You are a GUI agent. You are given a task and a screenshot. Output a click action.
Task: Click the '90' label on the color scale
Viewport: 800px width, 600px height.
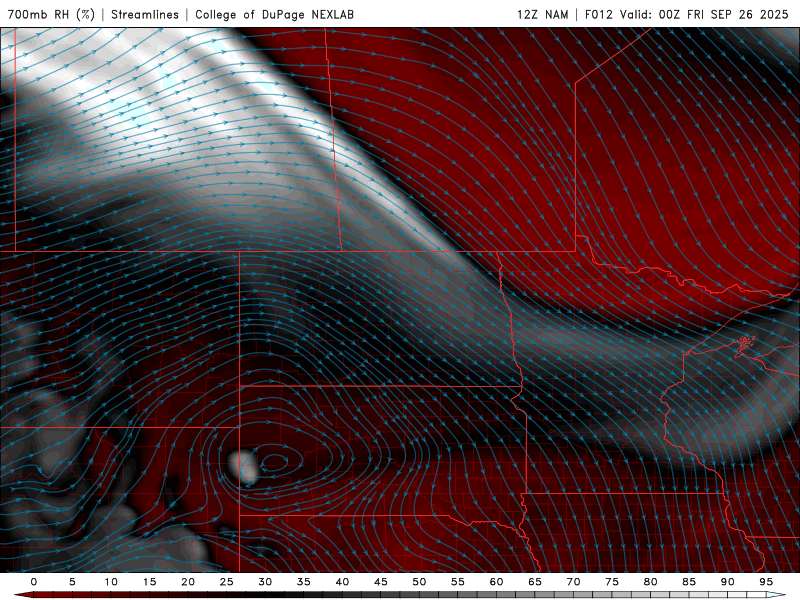728,582
